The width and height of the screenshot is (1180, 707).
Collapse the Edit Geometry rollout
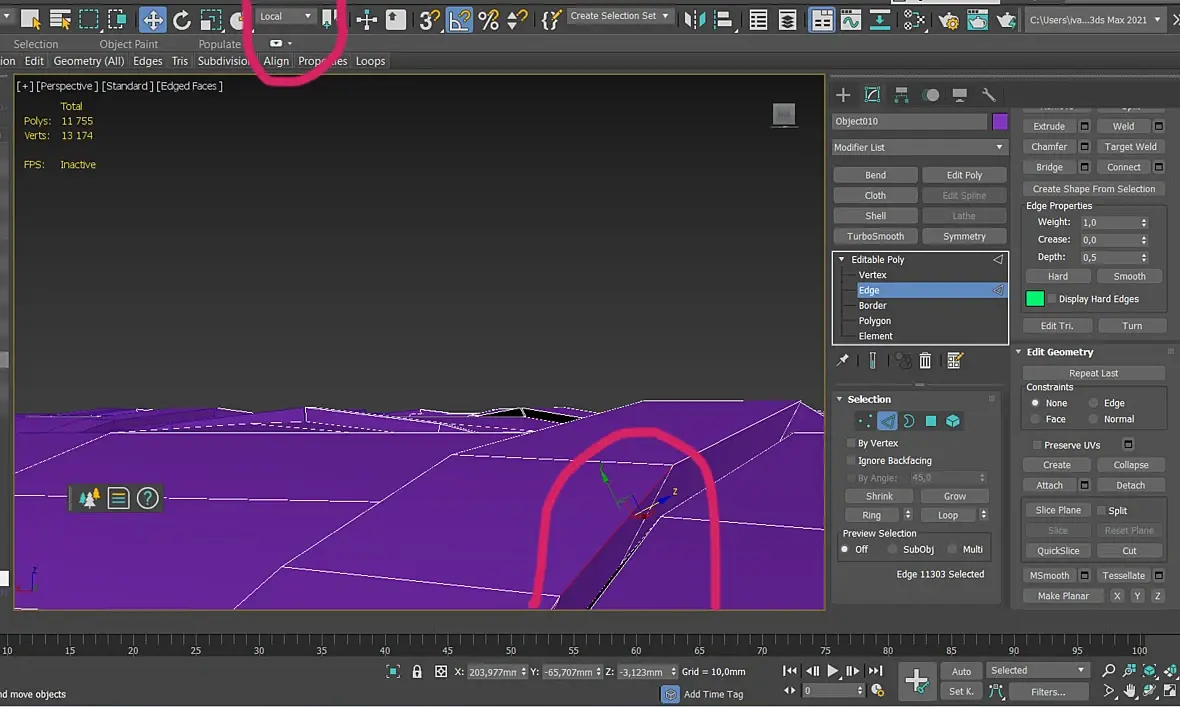[1059, 352]
